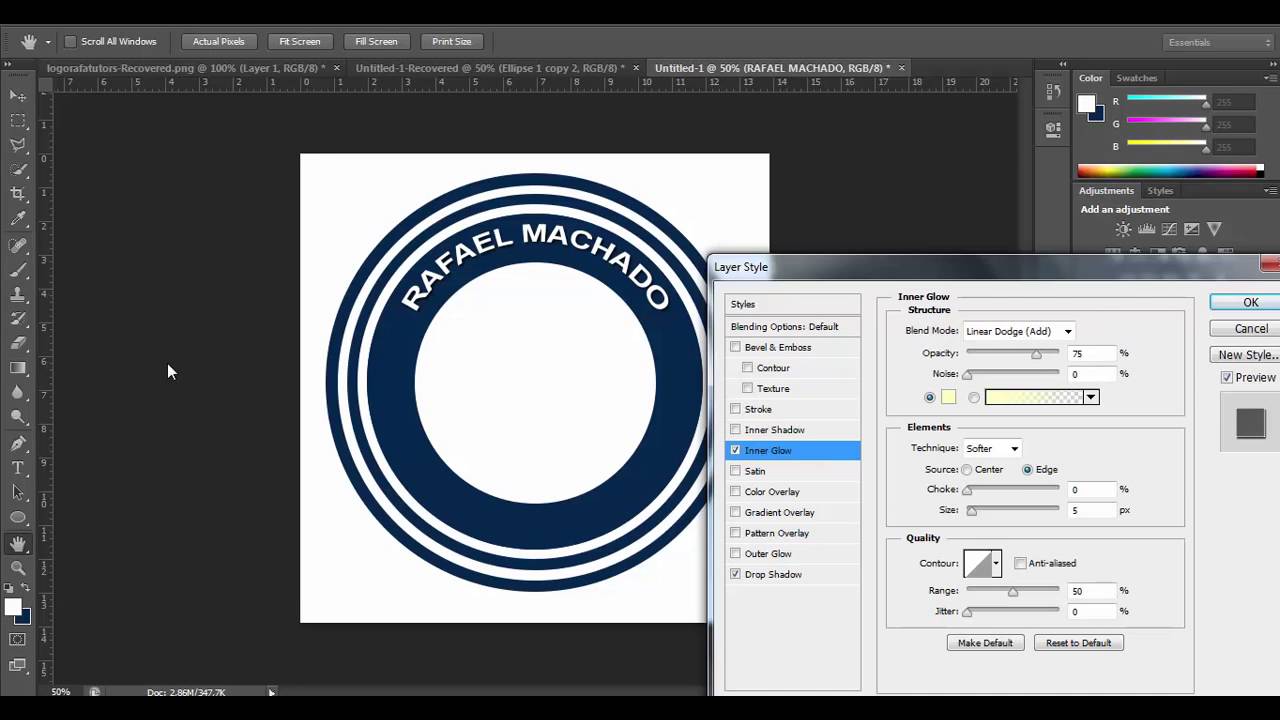Enable Bevel & Emboss style checkbox
1280x720 pixels.
click(x=736, y=347)
